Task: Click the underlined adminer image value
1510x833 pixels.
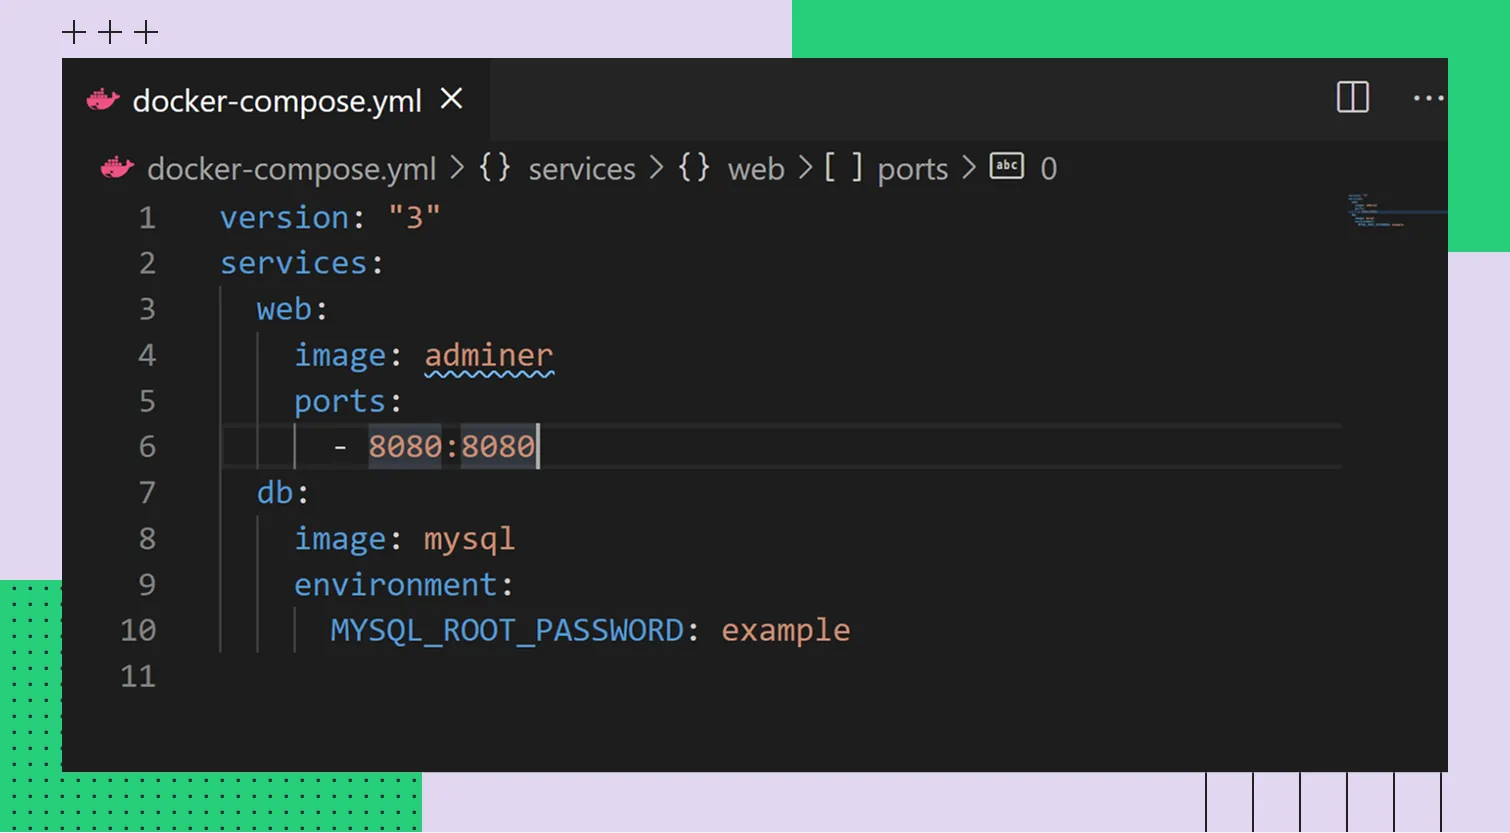Action: pyautogui.click(x=488, y=355)
